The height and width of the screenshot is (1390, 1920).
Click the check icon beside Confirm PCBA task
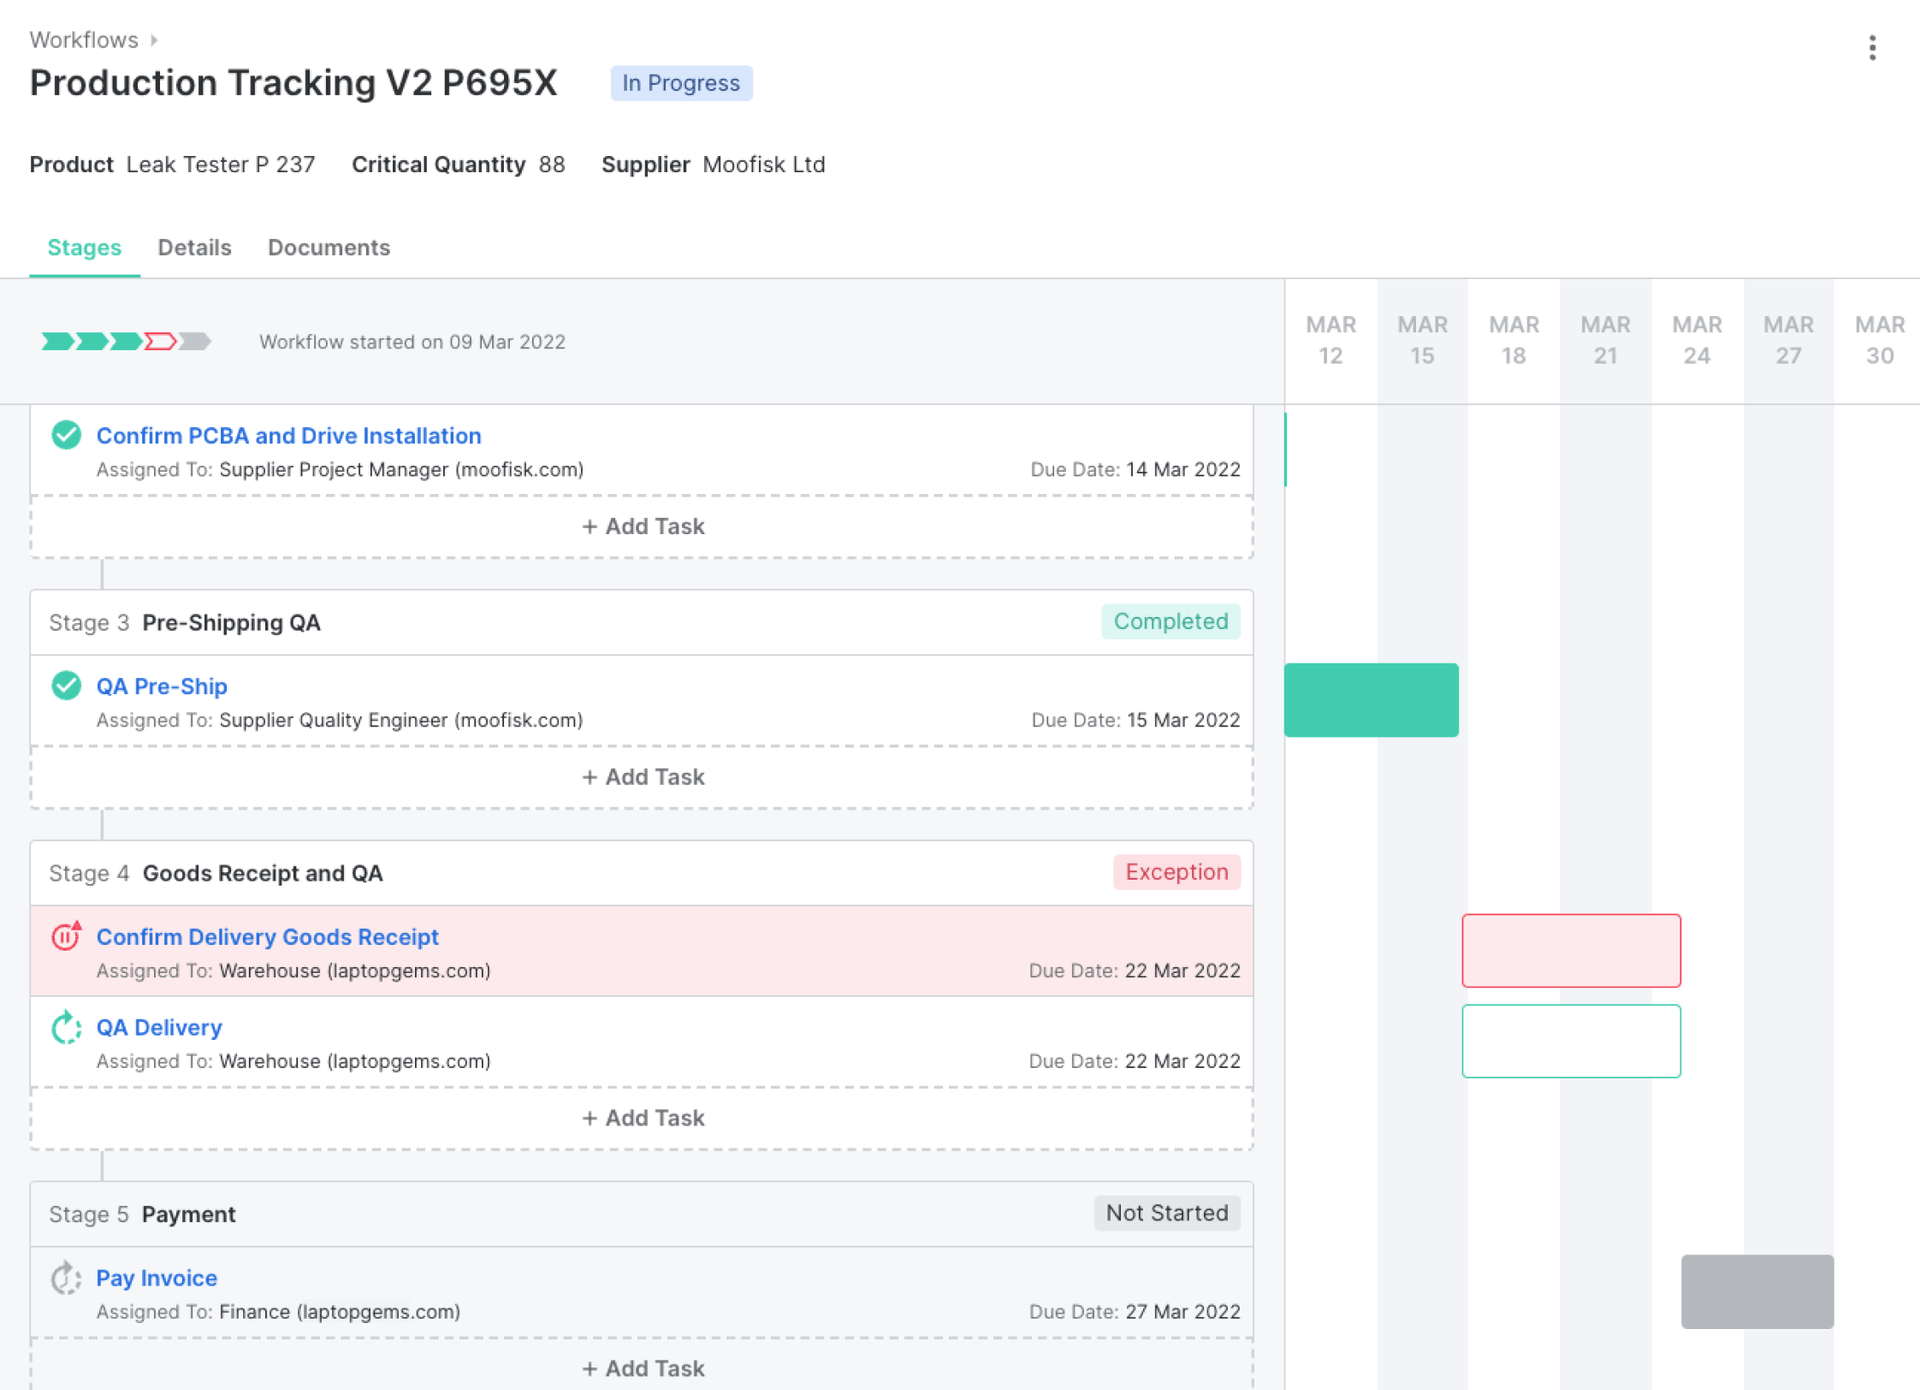[x=66, y=435]
